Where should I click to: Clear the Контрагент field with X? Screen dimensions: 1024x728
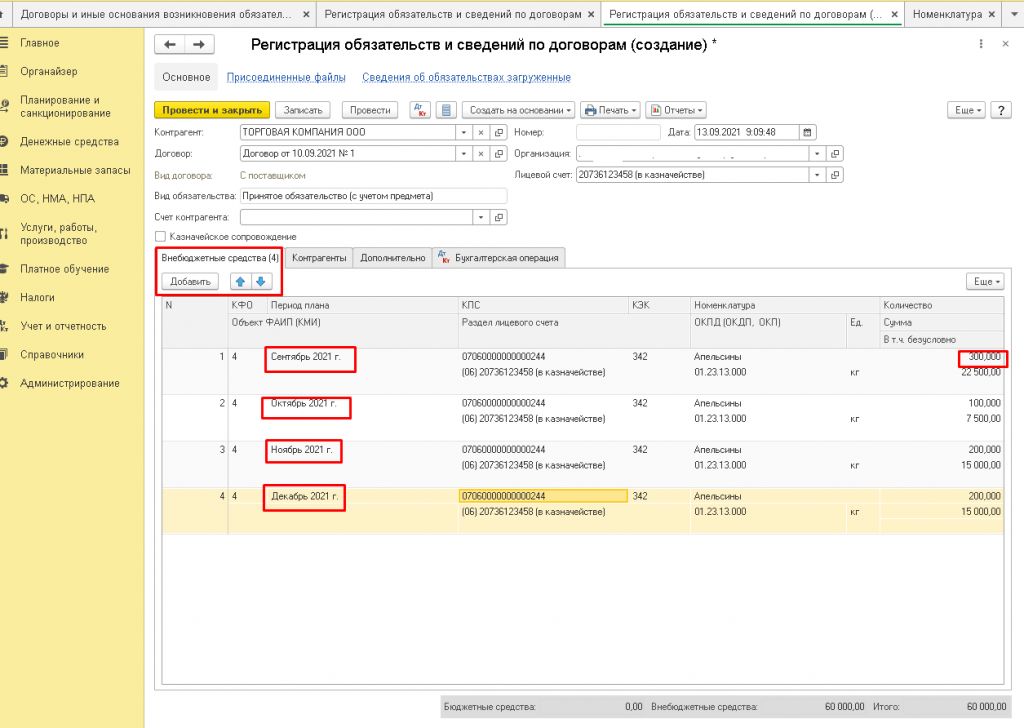[x=481, y=132]
